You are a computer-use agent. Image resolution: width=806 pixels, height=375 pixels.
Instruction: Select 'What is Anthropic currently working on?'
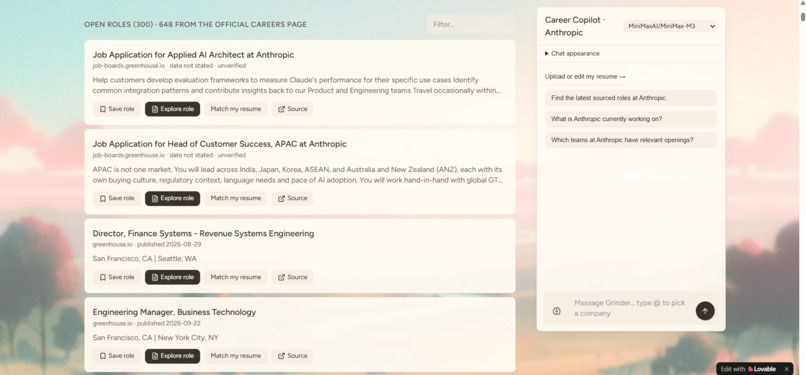[631, 119]
